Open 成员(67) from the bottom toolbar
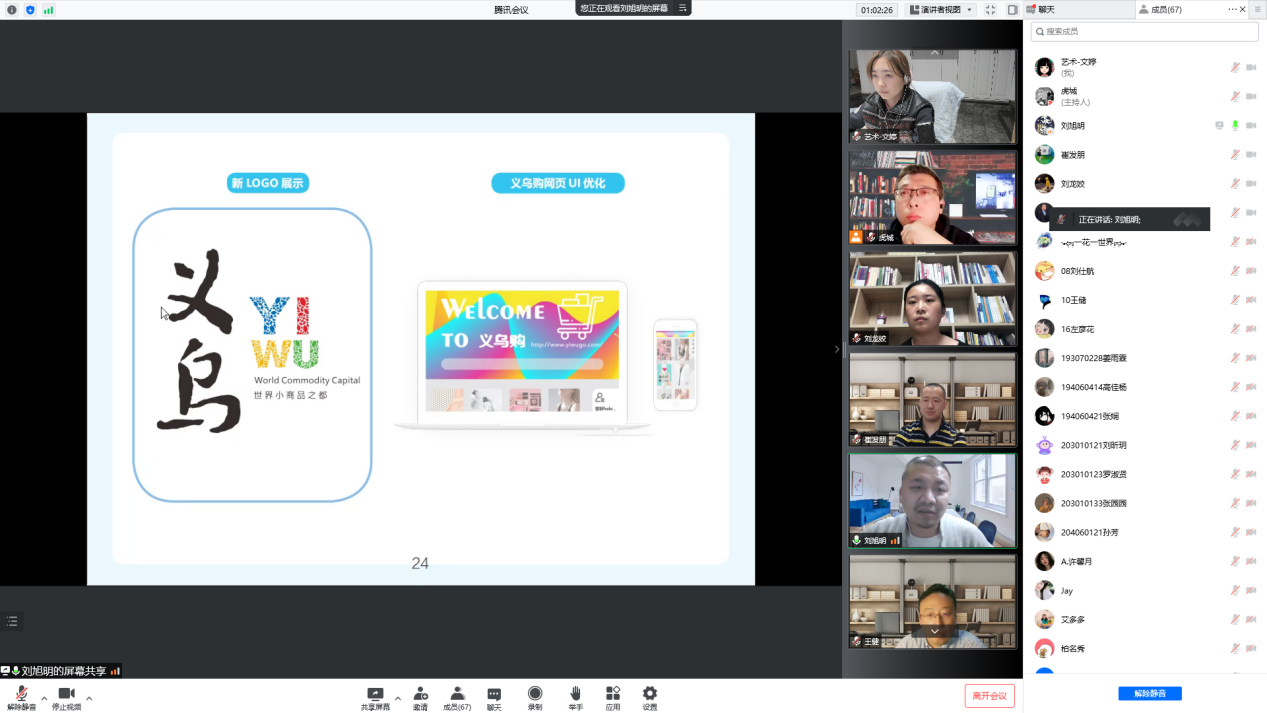 click(457, 698)
